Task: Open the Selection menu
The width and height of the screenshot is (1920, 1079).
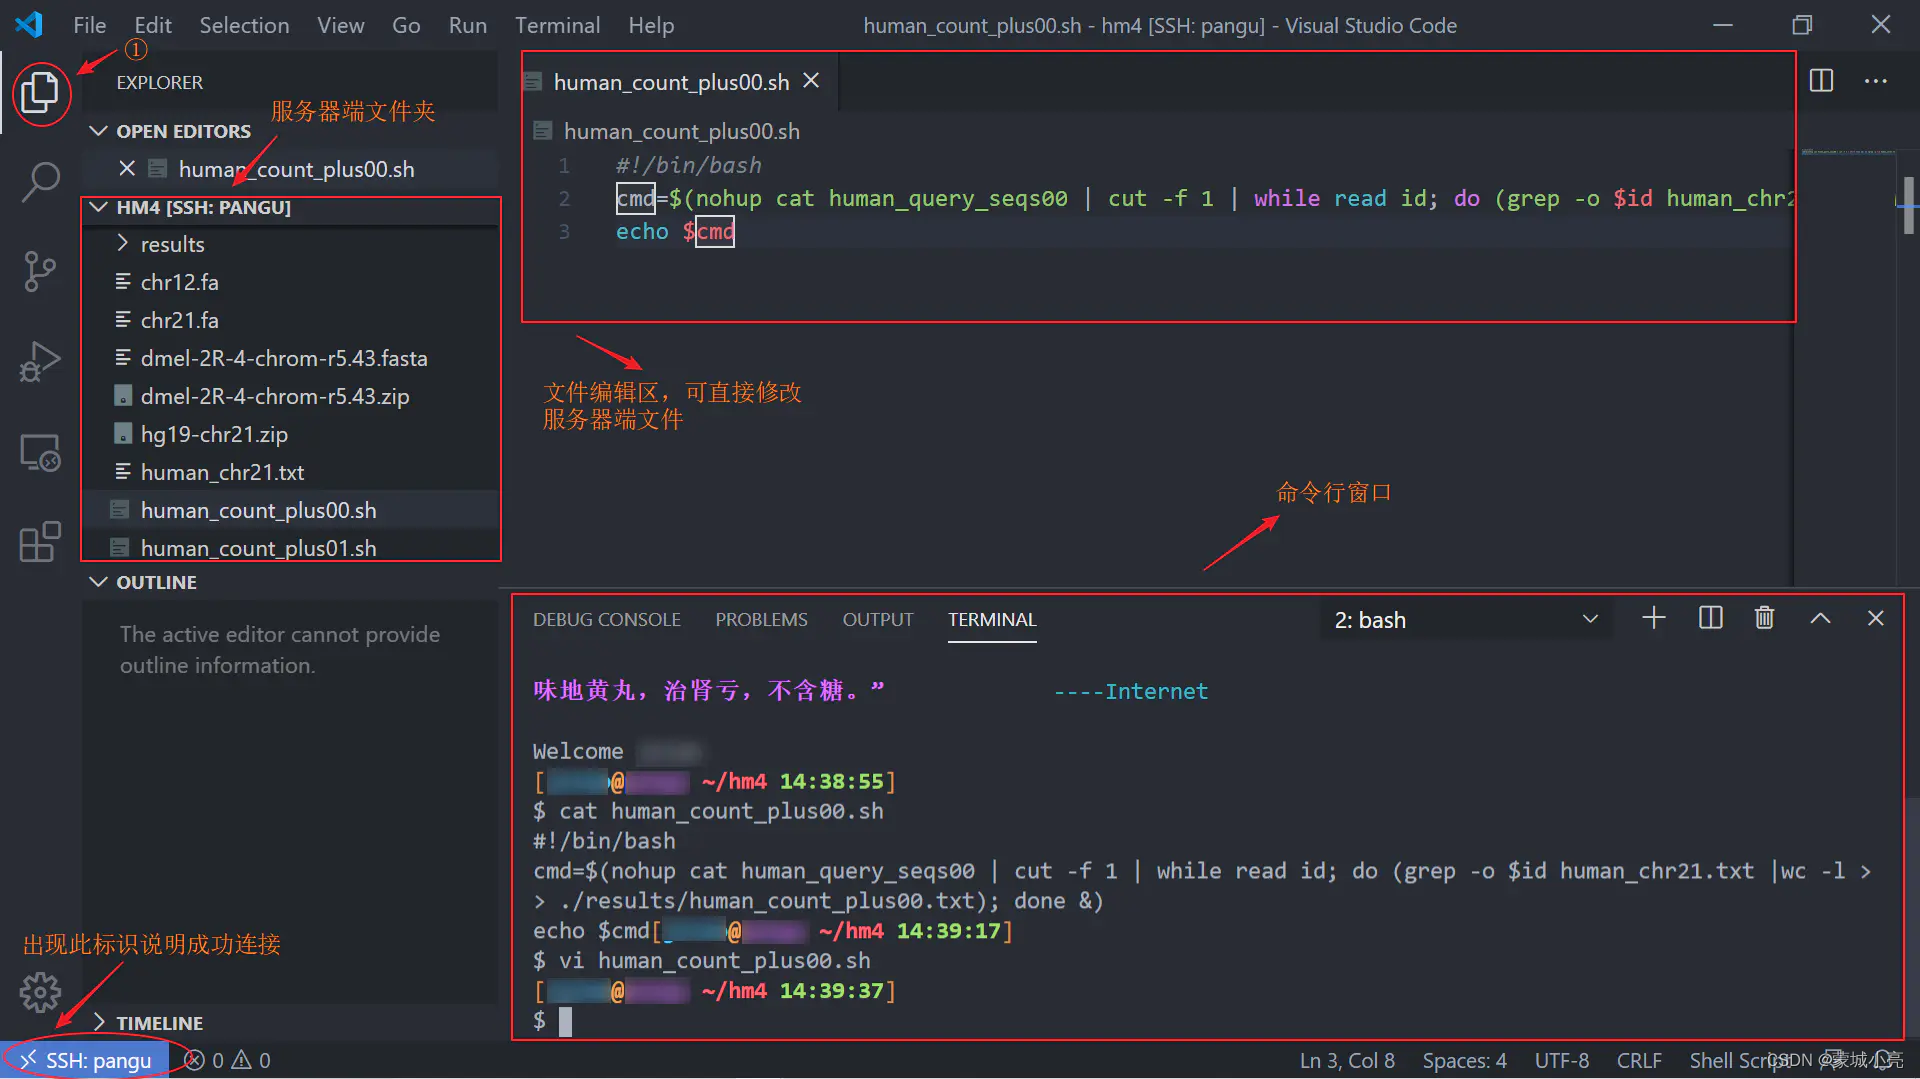Action: [x=244, y=25]
